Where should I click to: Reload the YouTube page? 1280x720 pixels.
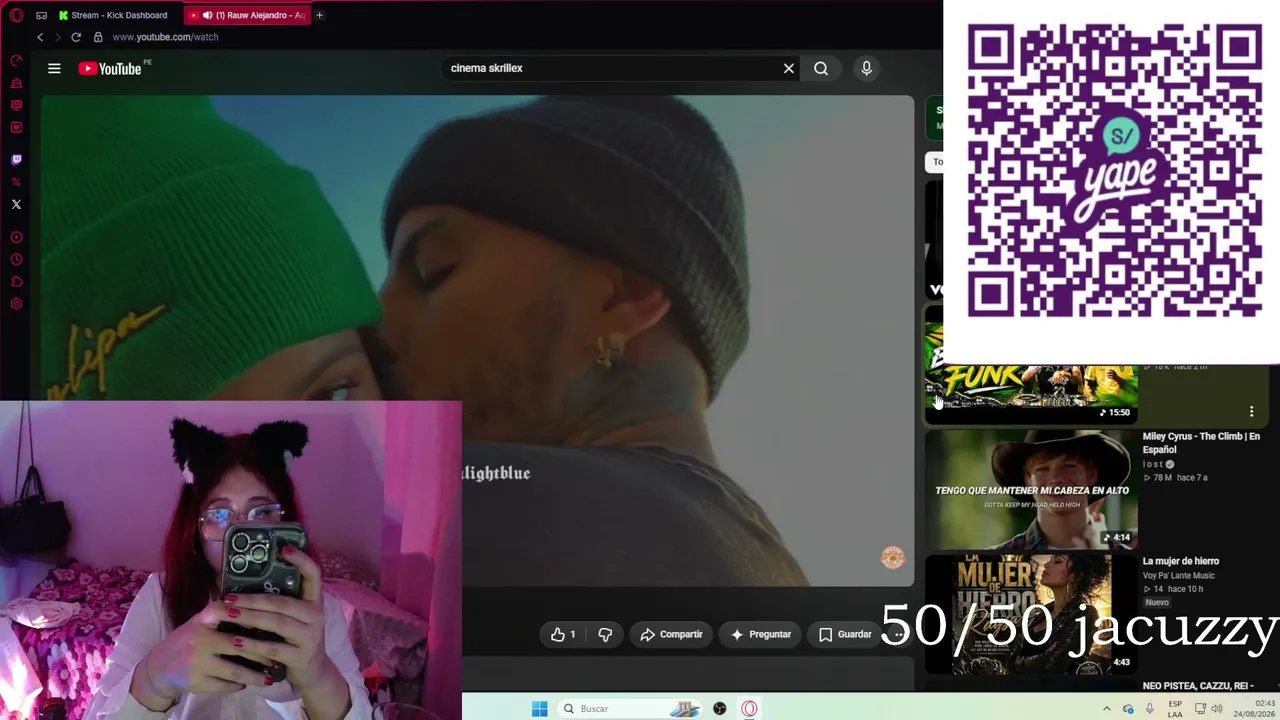point(75,37)
